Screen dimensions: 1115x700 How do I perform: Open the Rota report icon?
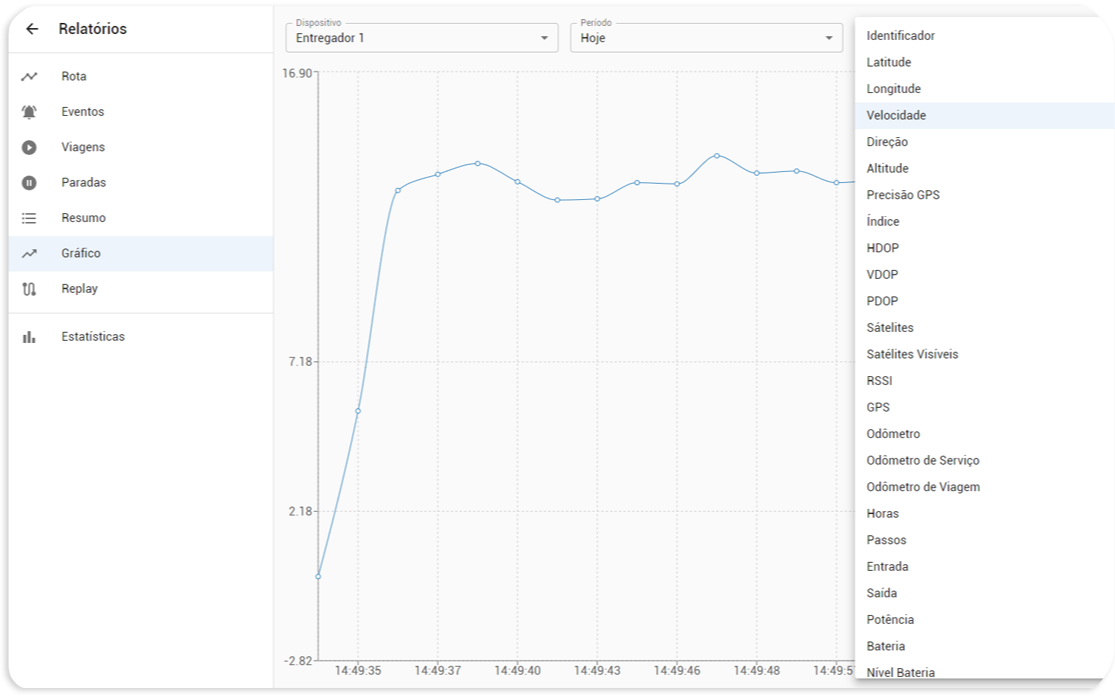point(29,77)
